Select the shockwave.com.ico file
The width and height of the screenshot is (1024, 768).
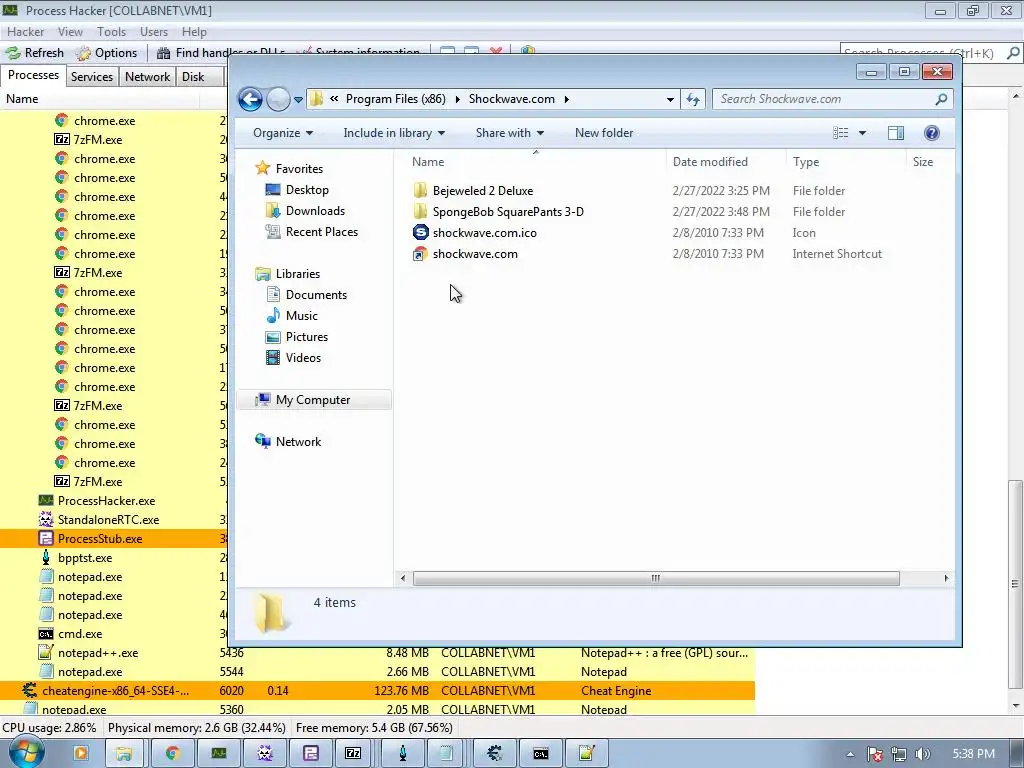click(x=485, y=232)
